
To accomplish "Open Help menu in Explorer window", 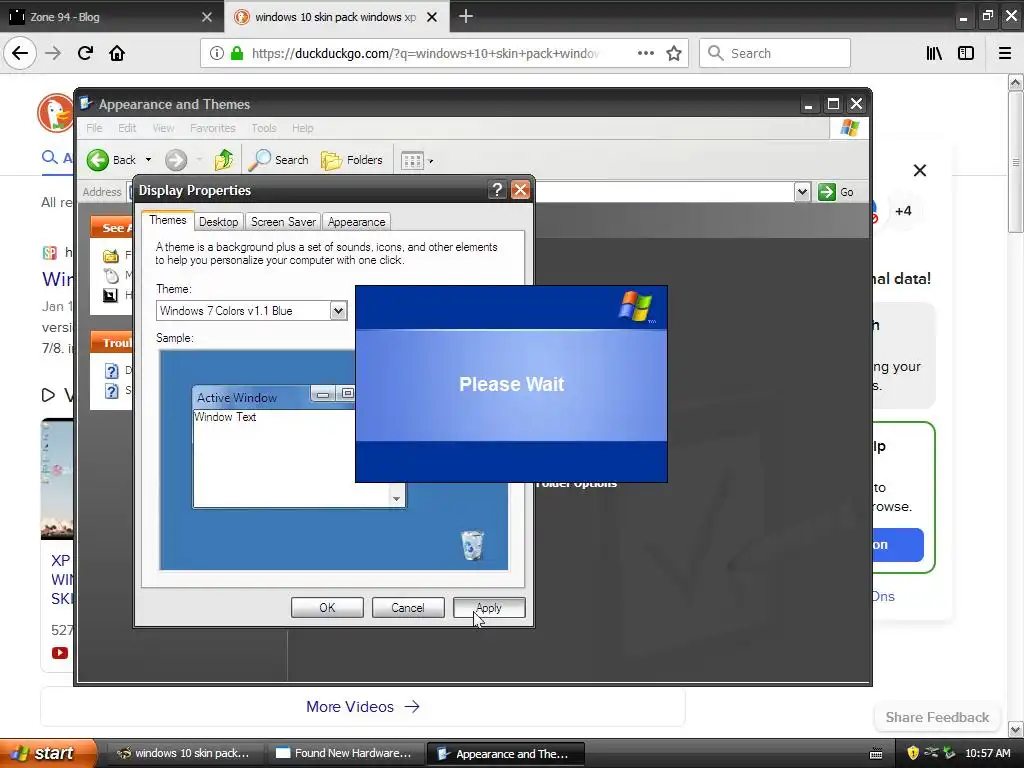I will (302, 128).
